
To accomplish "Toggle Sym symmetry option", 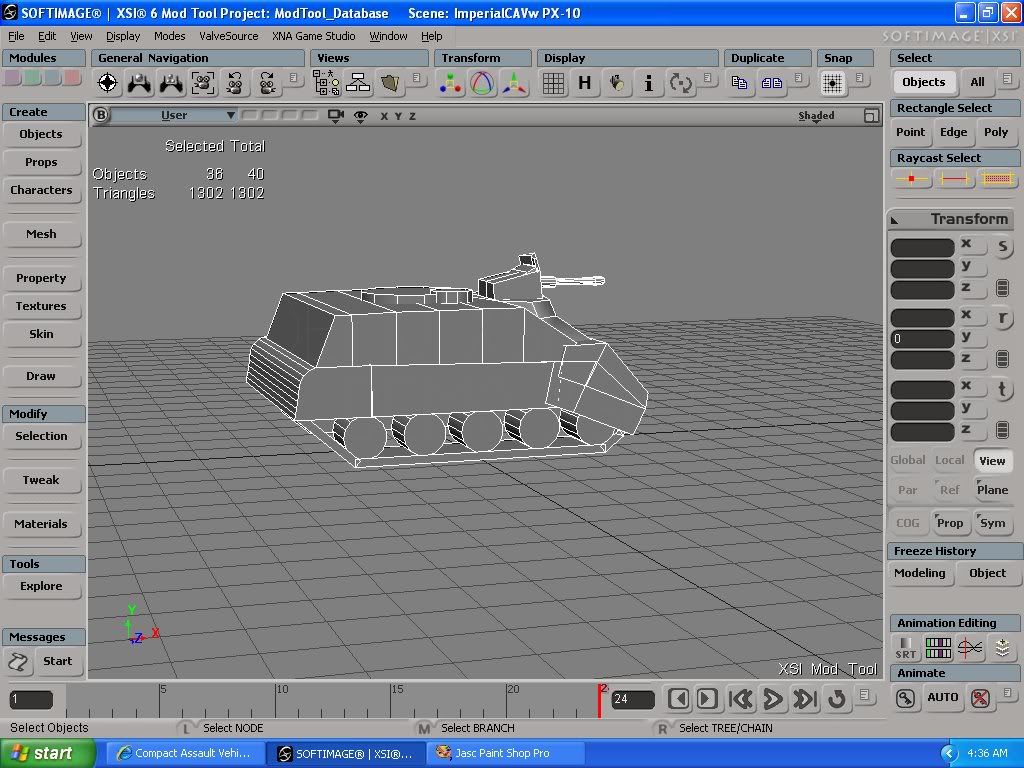I will click(992, 522).
